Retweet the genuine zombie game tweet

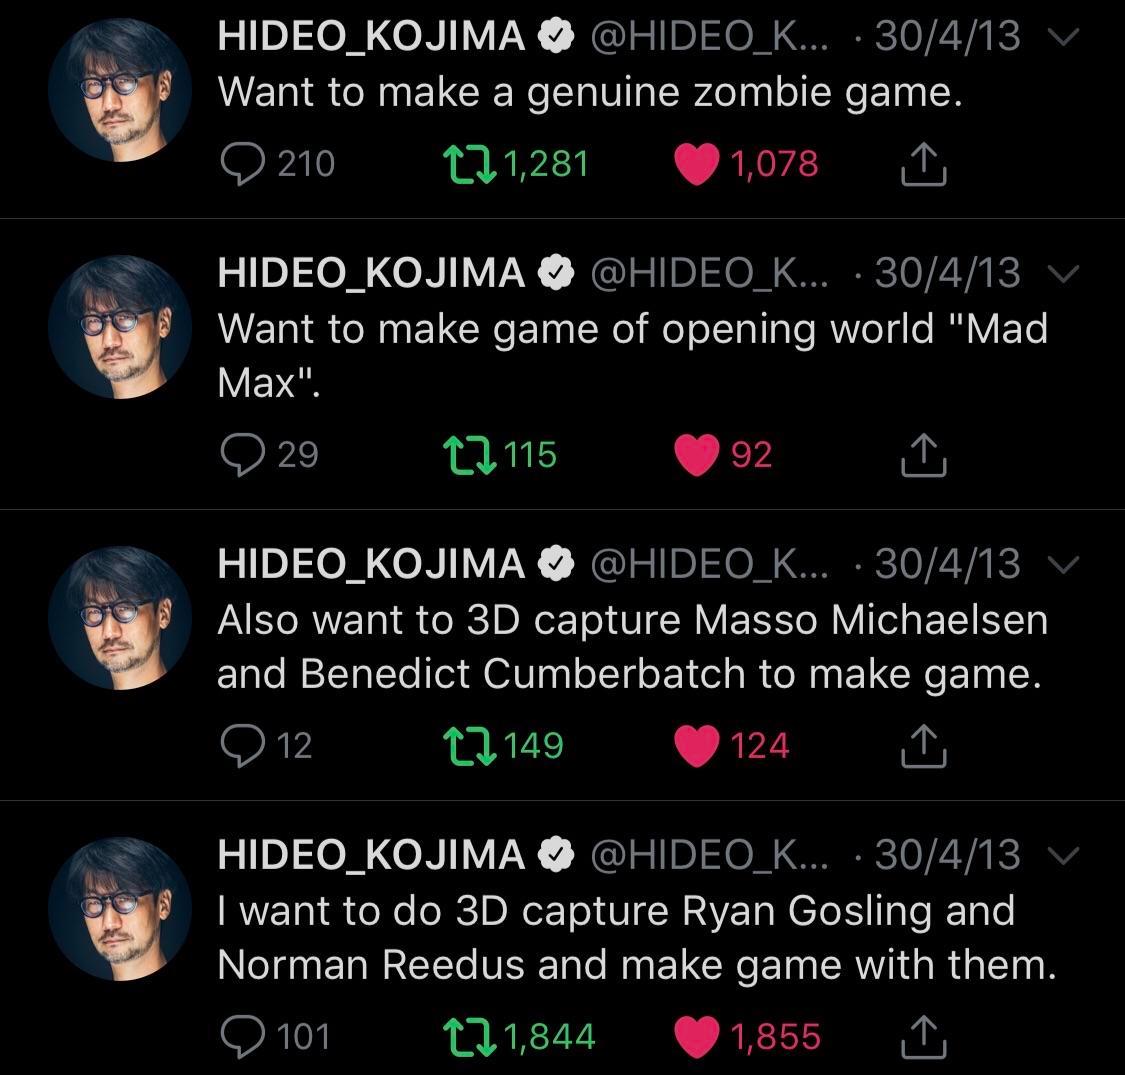pyautogui.click(x=469, y=164)
